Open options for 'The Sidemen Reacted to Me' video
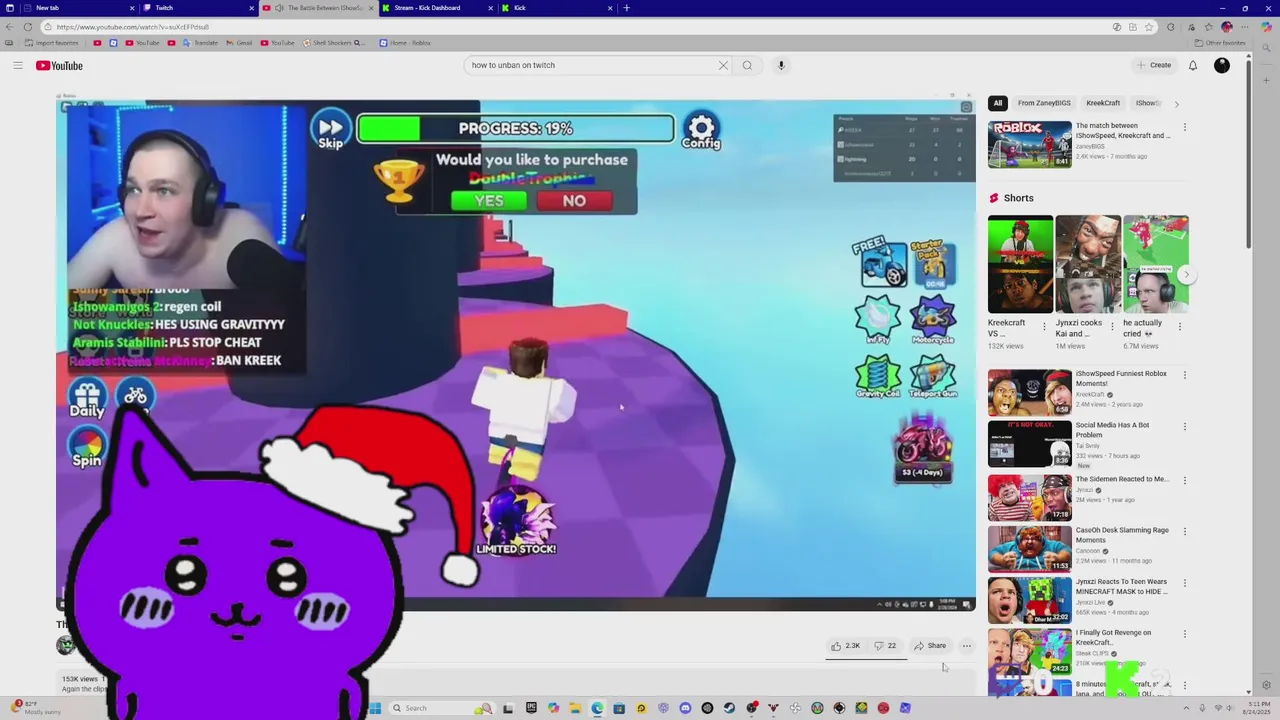Viewport: 1280px width, 720px height. tap(1185, 480)
